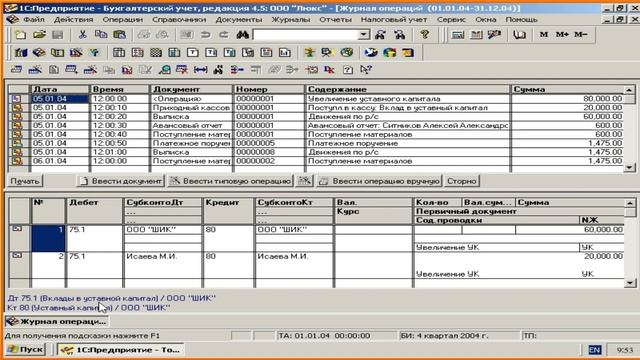Image resolution: width=640 pixels, height=360 pixels.
Task: Open the Отчеты menu
Action: [x=335, y=20]
